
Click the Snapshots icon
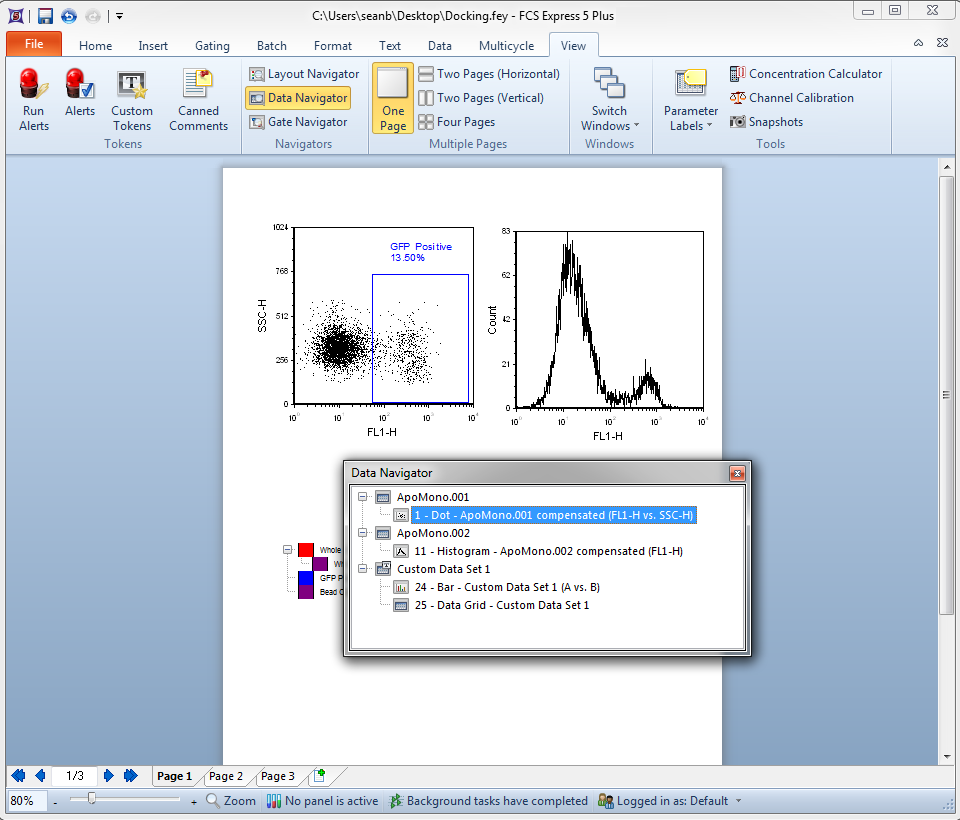click(x=738, y=122)
